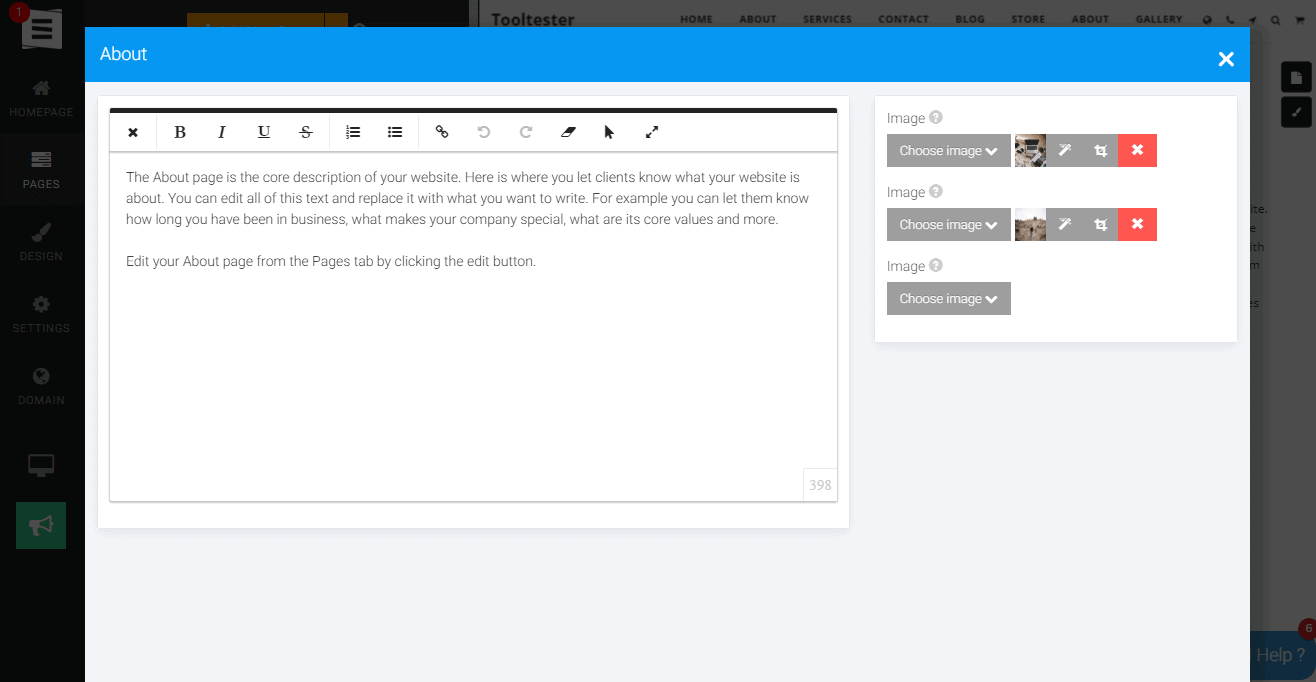This screenshot has width=1316, height=682.
Task: Apply underline formatting
Action: (x=264, y=132)
